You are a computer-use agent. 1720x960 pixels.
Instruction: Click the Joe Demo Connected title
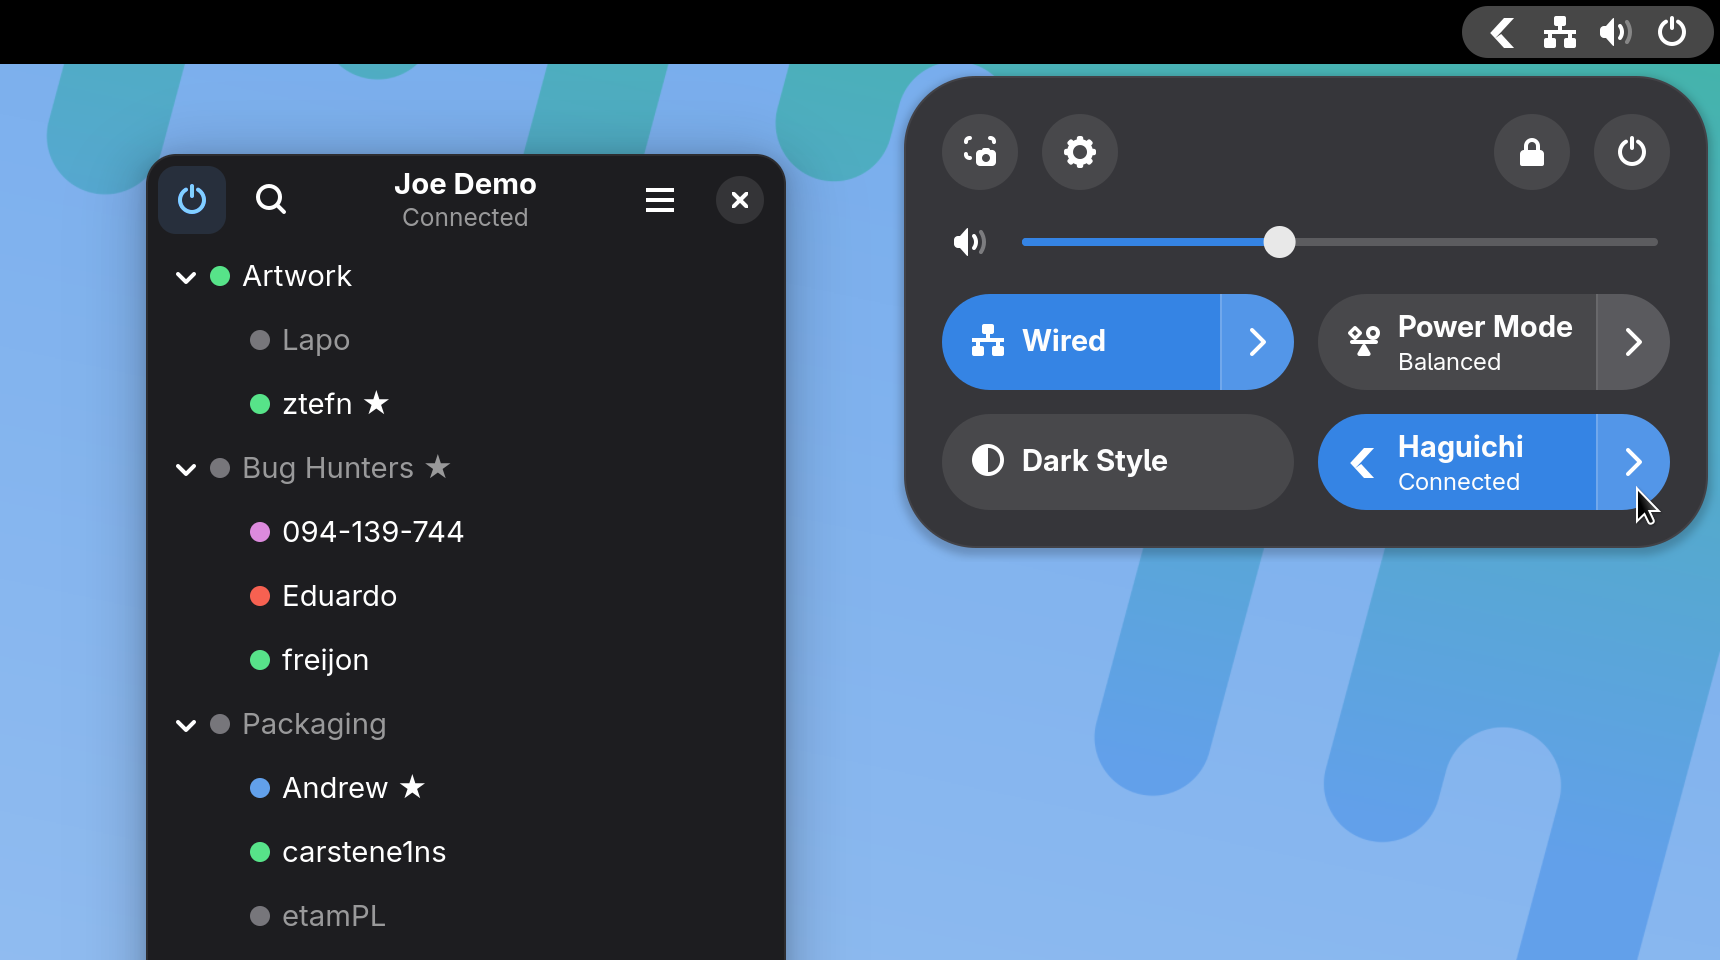tap(465, 200)
